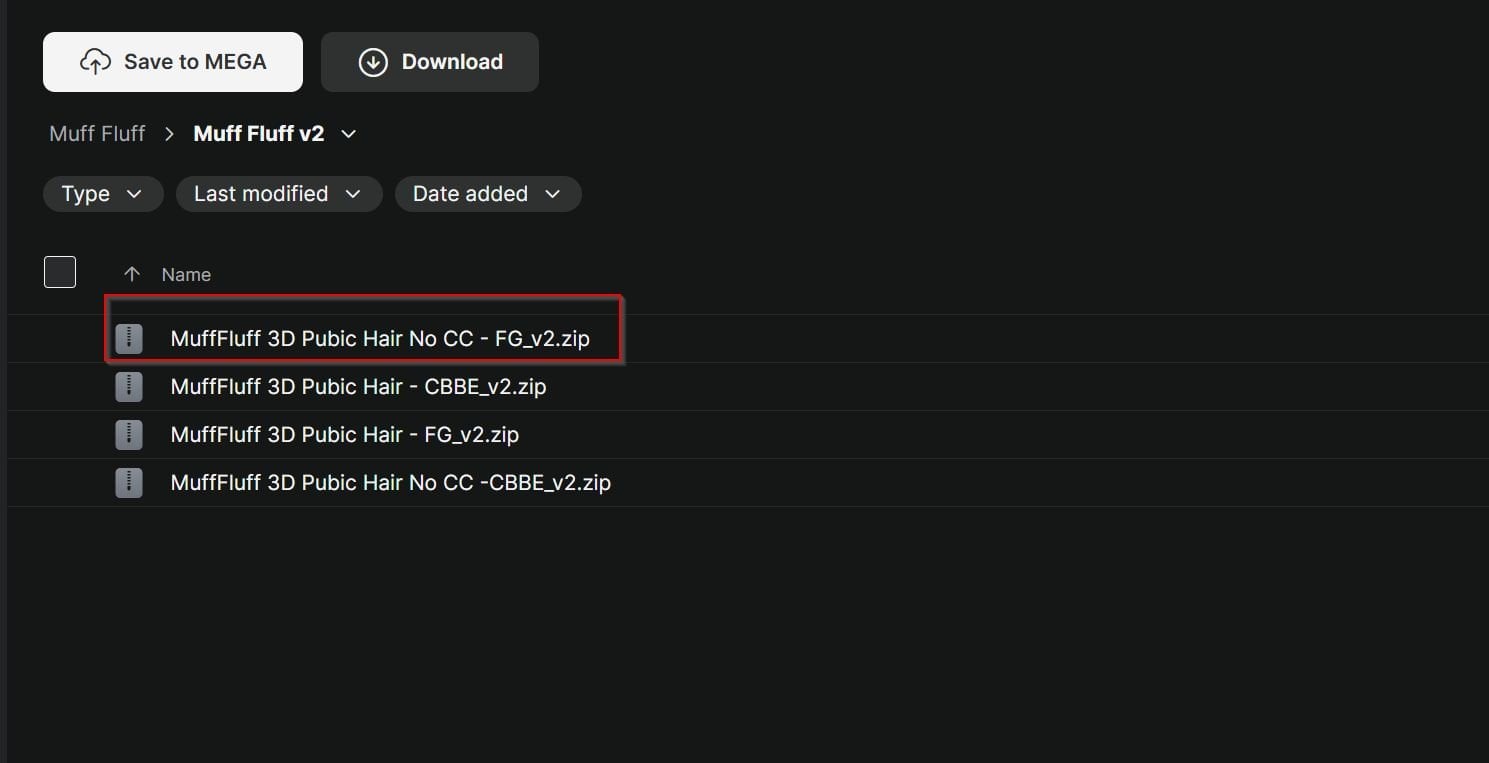Select the zip icon for Hair - CBBE_v2.zip
This screenshot has height=763, width=1489.
(129, 387)
